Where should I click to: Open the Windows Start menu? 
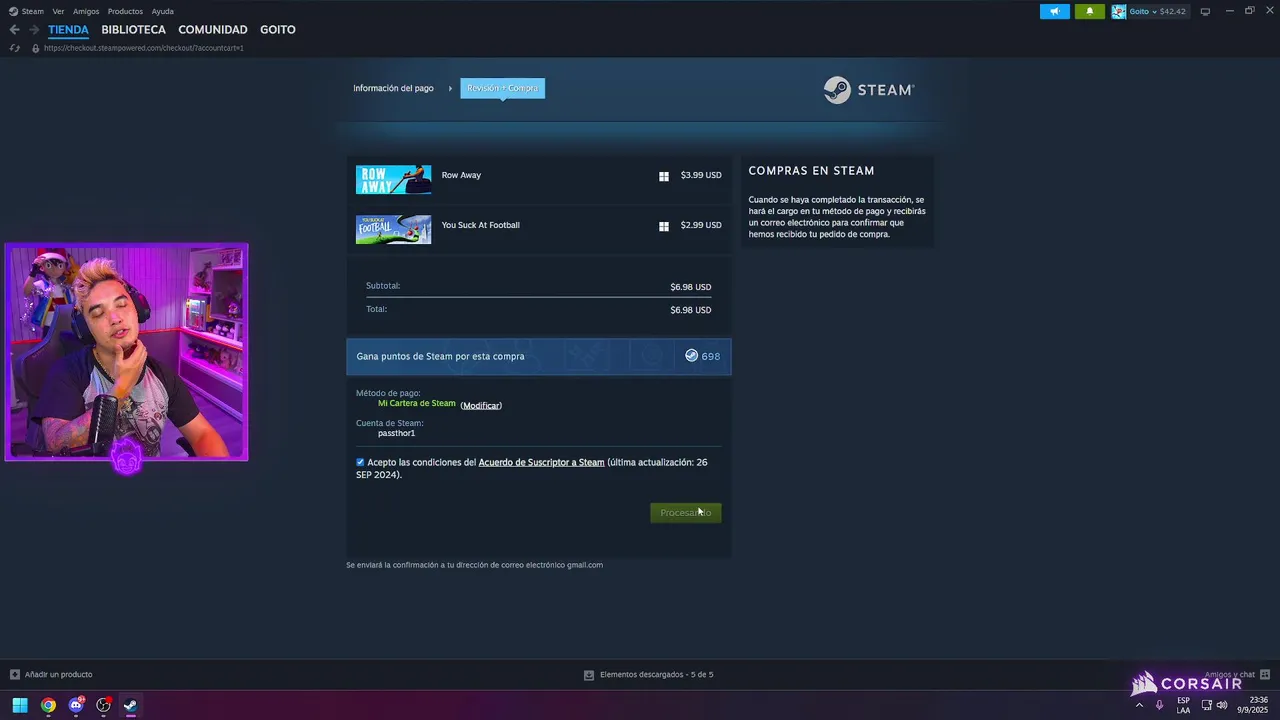tap(20, 705)
